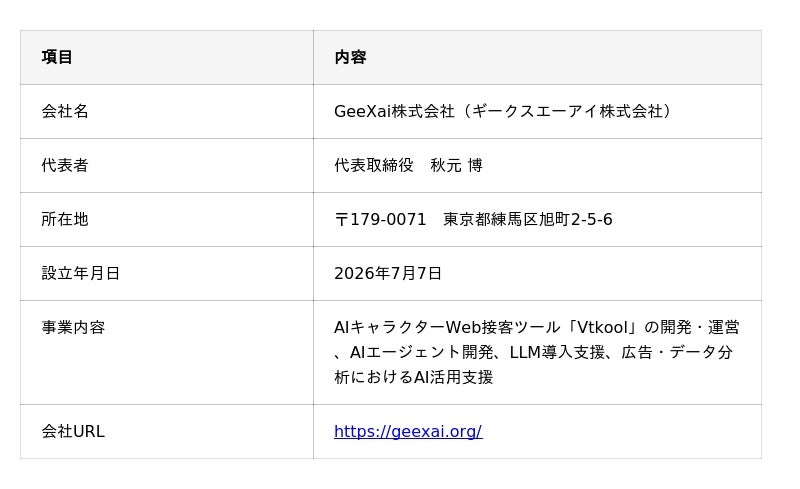Click the first line mentioning Vtkool
This screenshot has width=800, height=489.
[536, 327]
